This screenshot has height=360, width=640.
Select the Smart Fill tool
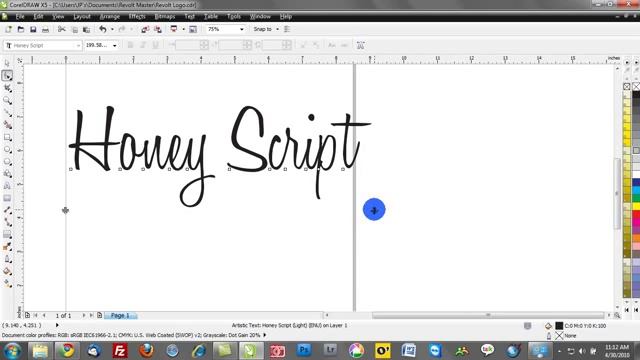pyautogui.click(x=7, y=124)
